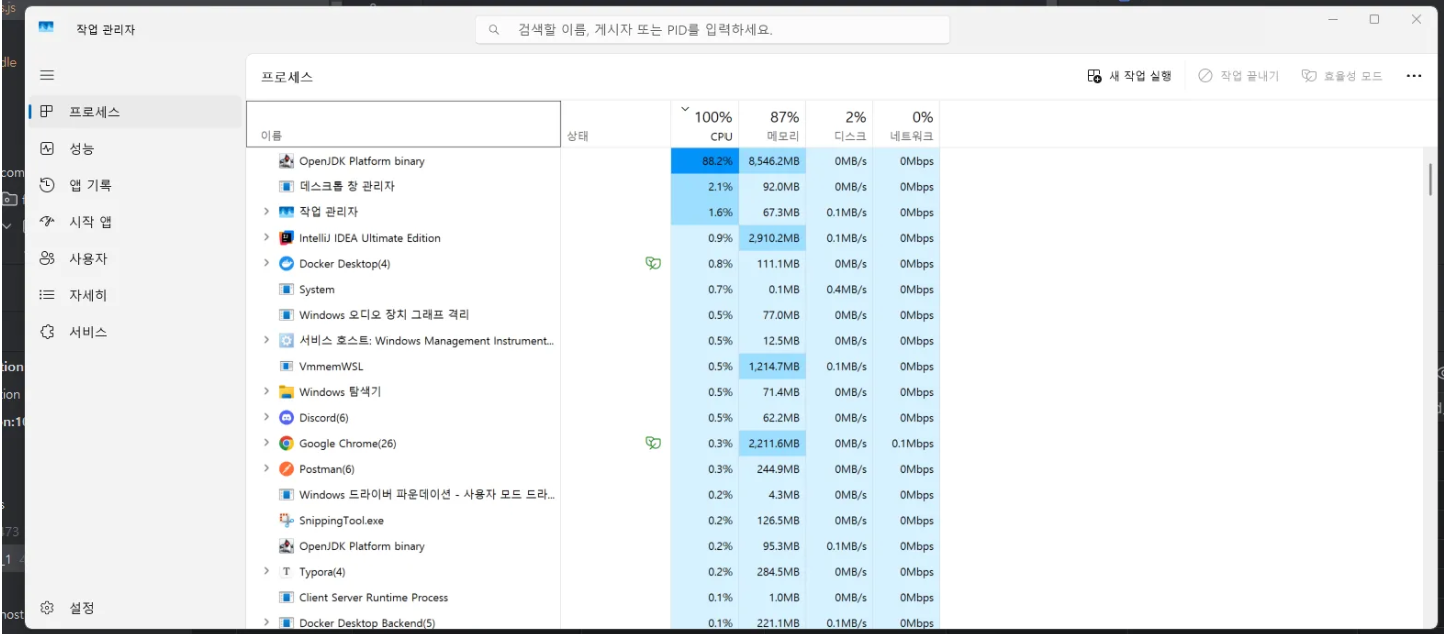Open the 프로세스 tab in sidebar

pyautogui.click(x=135, y=112)
